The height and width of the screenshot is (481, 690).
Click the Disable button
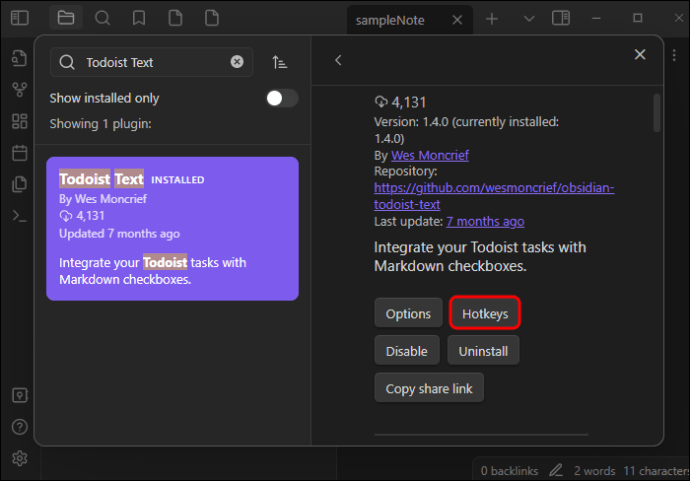(x=407, y=351)
